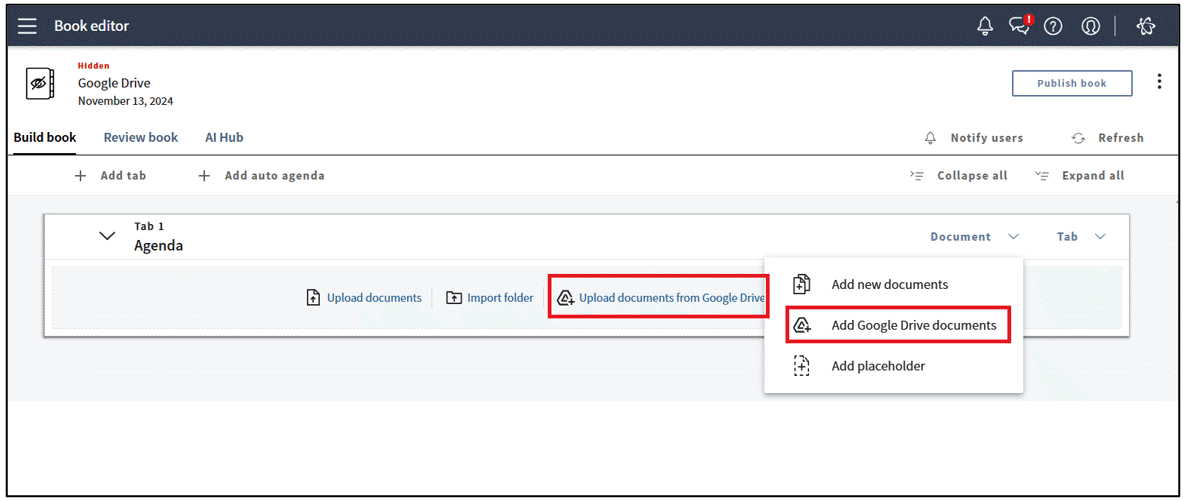Viewport: 1183px width, 501px height.
Task: Add a new tab to the book
Action: click(x=110, y=176)
